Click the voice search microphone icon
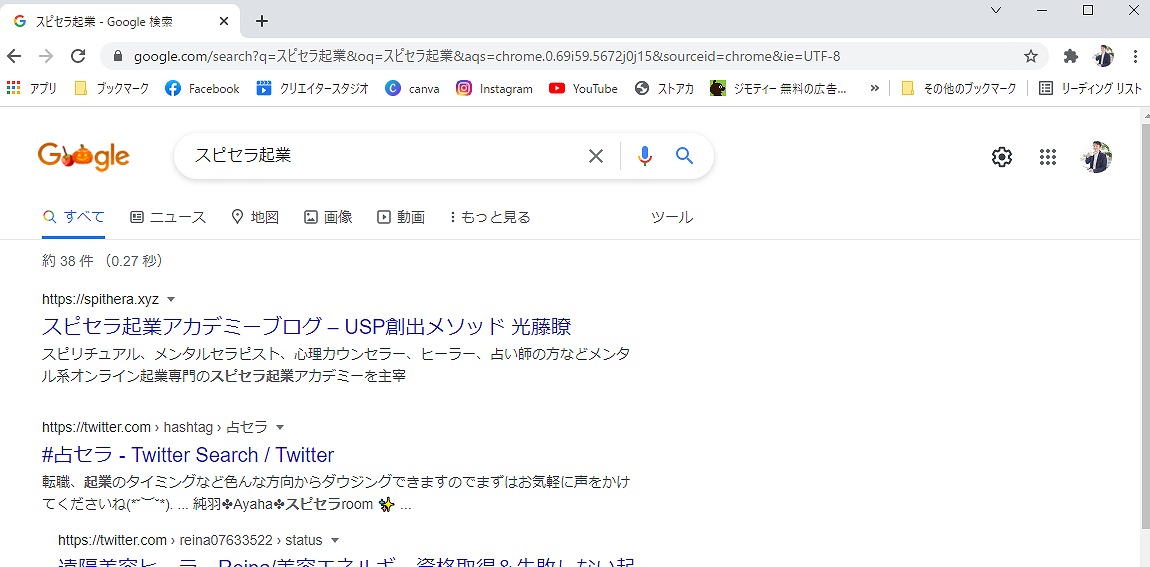The width and height of the screenshot is (1150, 567). [645, 156]
